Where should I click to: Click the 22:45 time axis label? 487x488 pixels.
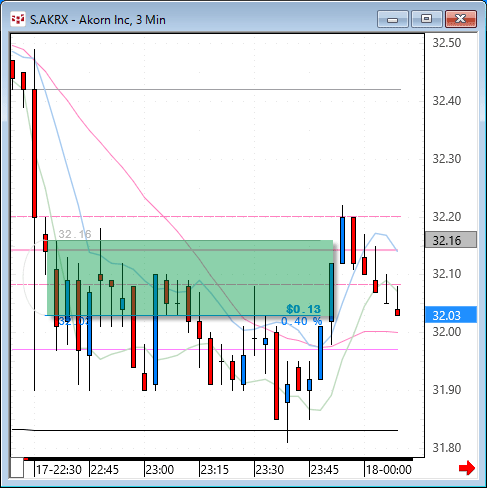click(105, 470)
